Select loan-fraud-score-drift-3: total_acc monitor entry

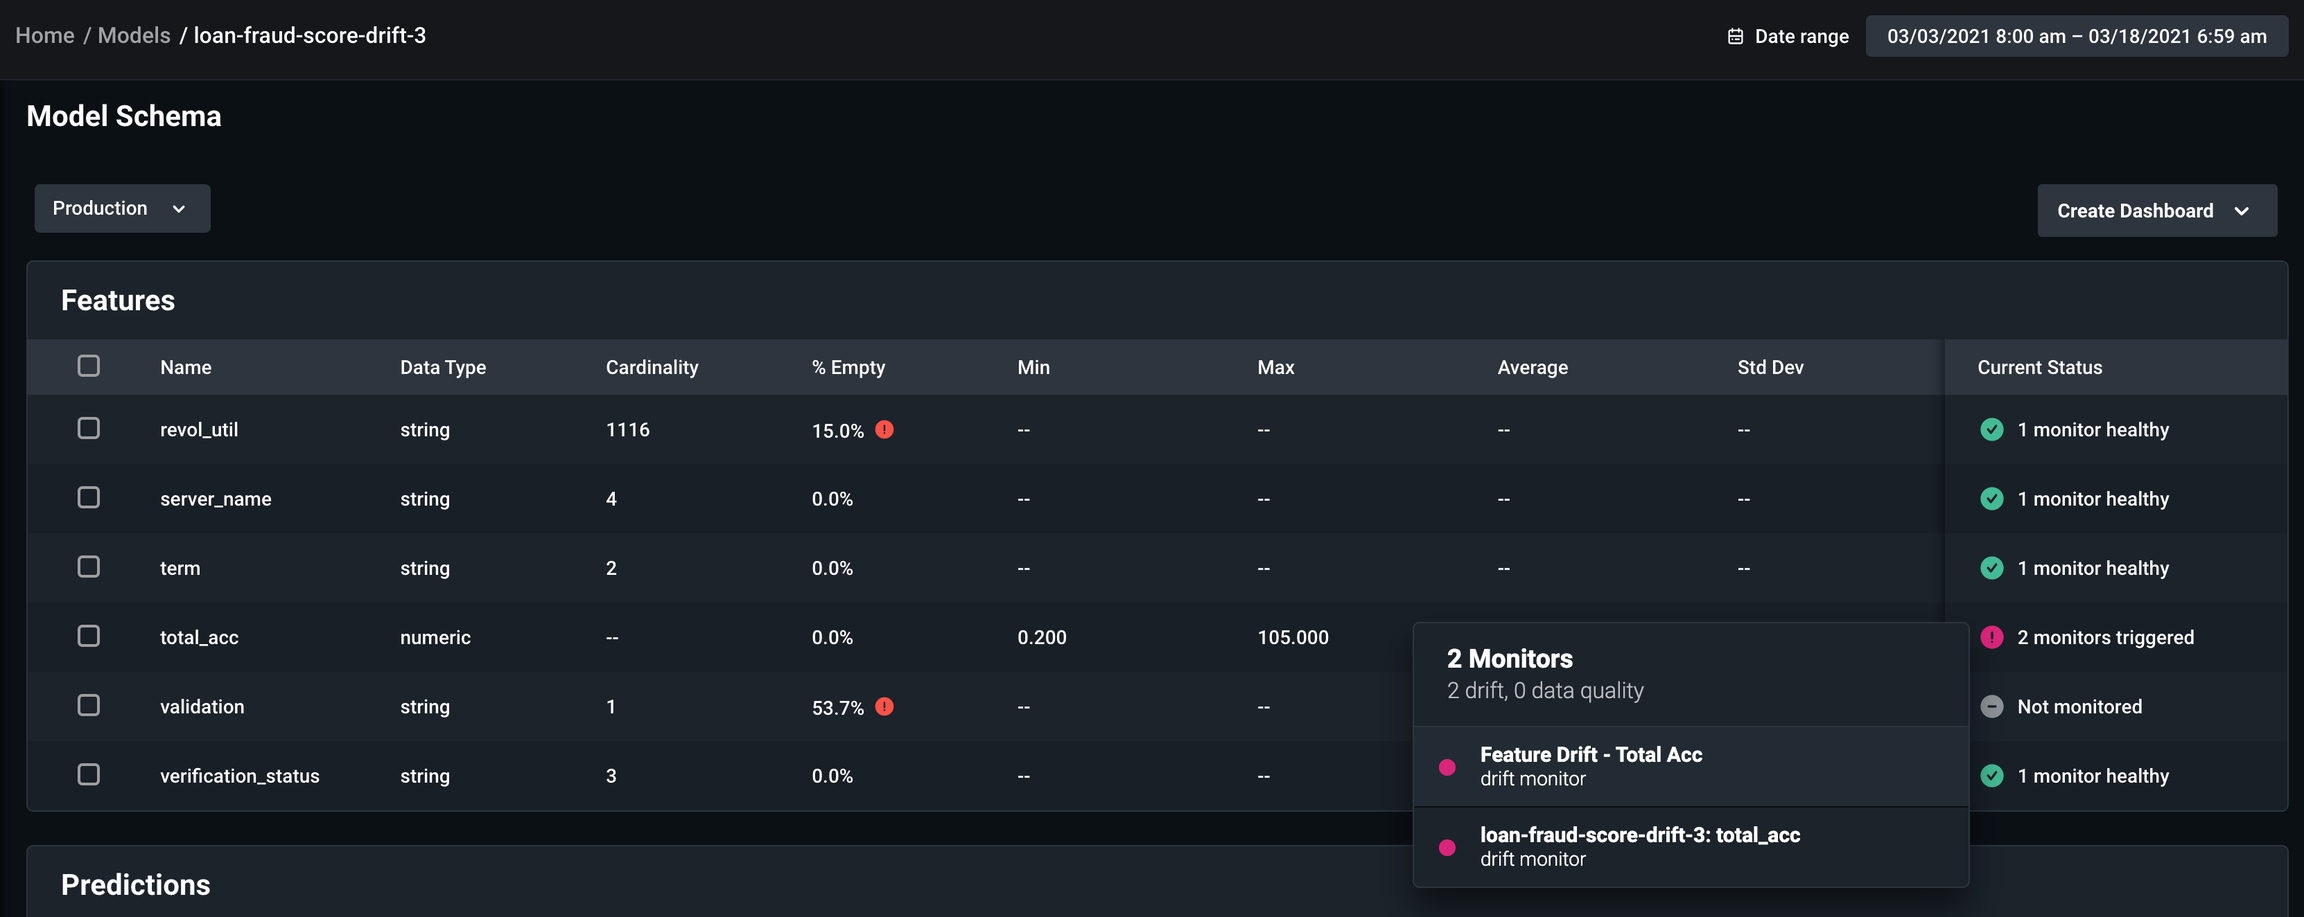1639,846
